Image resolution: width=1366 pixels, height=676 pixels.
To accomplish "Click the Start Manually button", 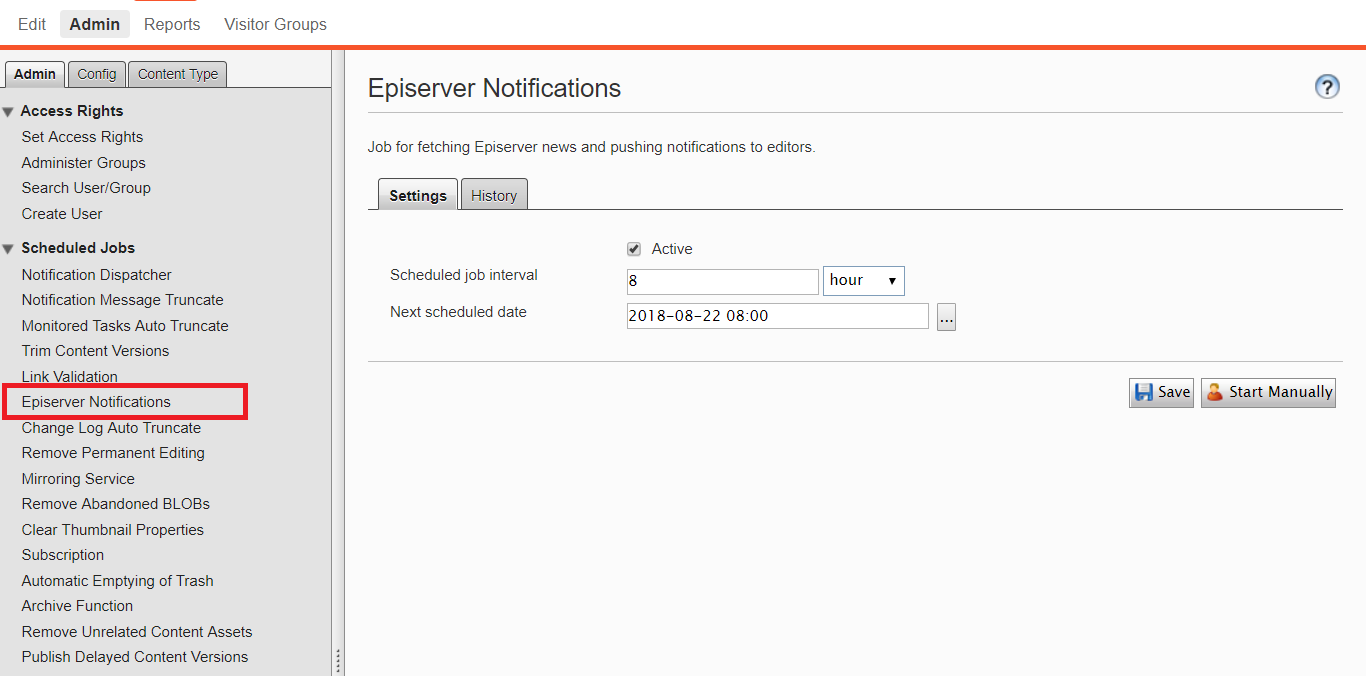I will click(1268, 392).
